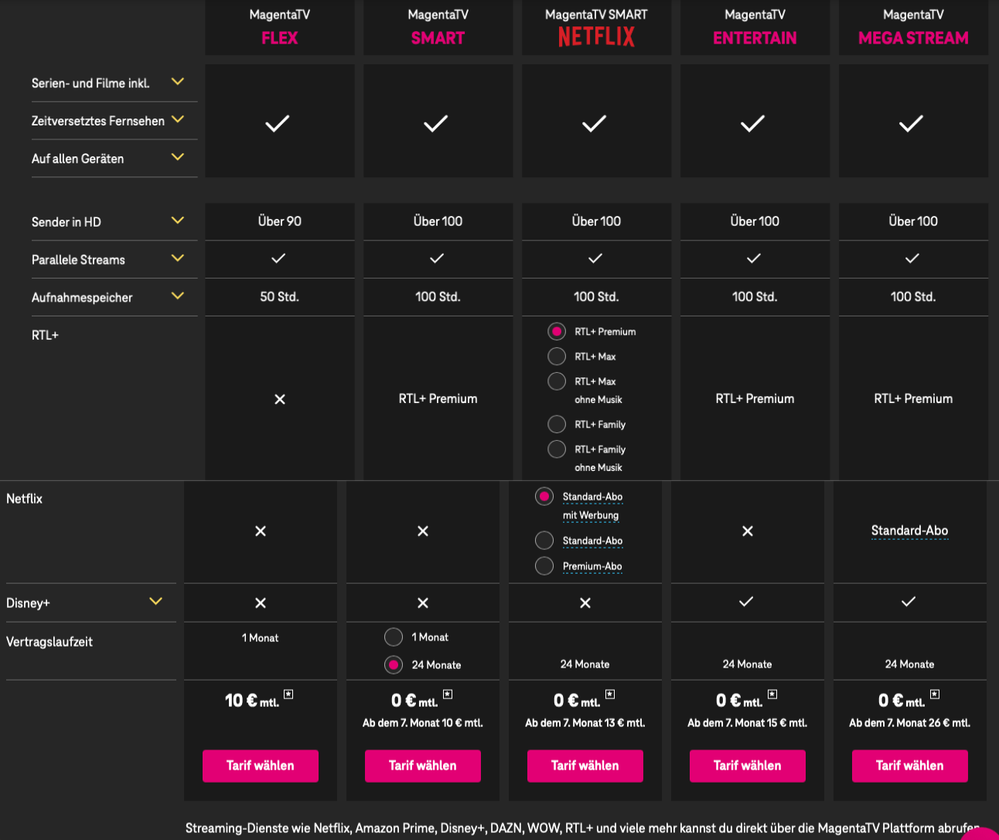Click Standard-Abo link in MEGA STREAM column
This screenshot has height=840, width=999.
click(x=909, y=531)
